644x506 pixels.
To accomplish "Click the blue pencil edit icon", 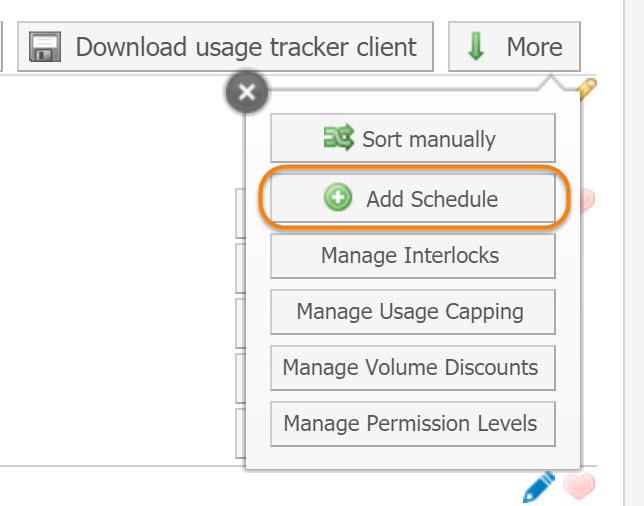I will coord(538,487).
